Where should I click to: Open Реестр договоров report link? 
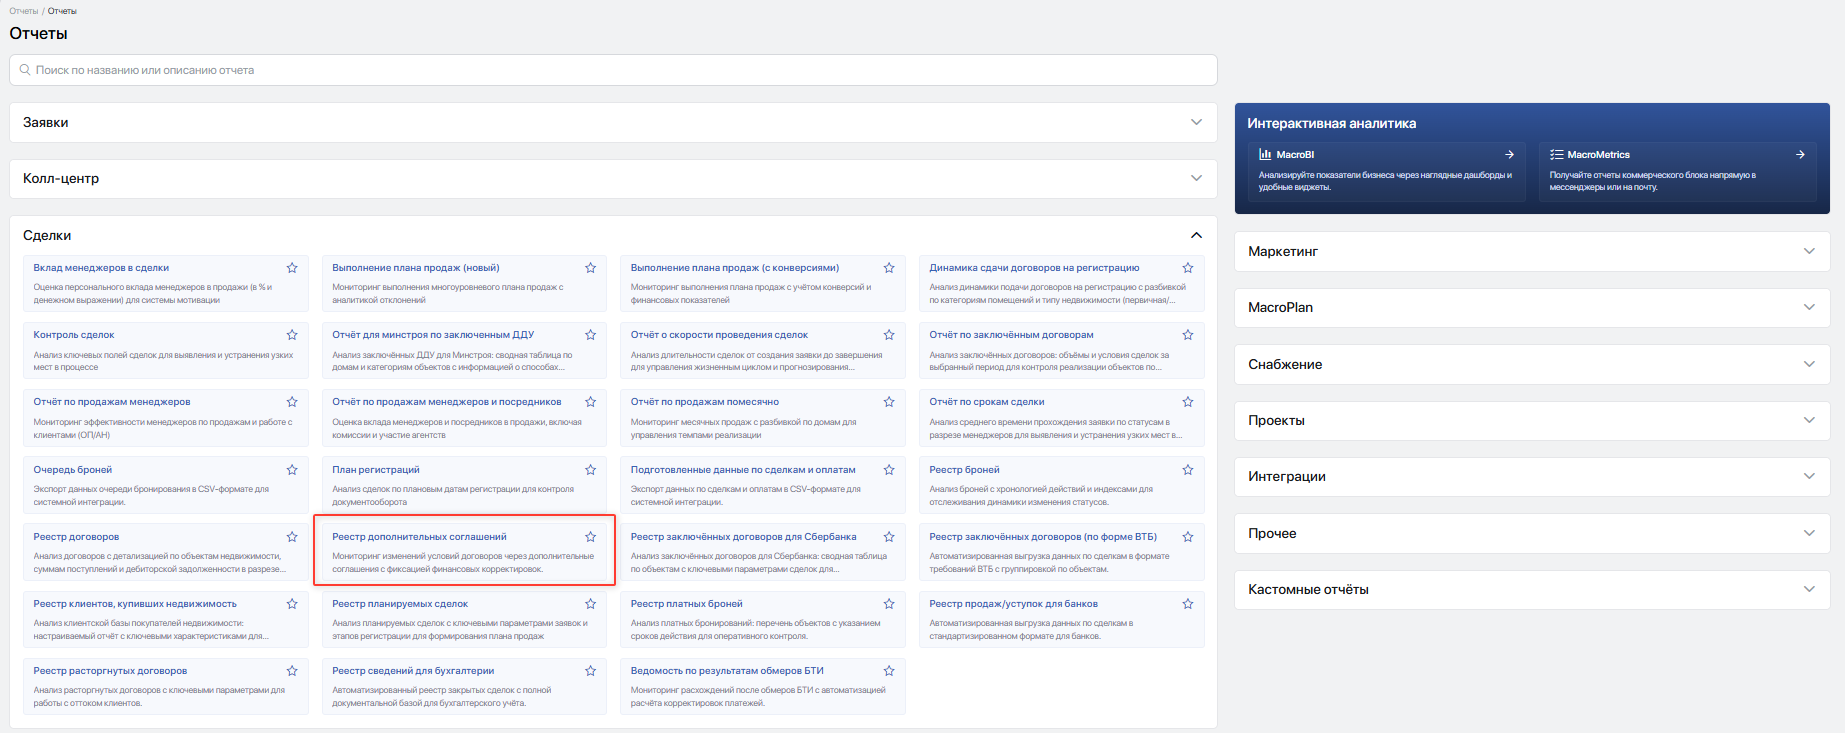point(76,537)
